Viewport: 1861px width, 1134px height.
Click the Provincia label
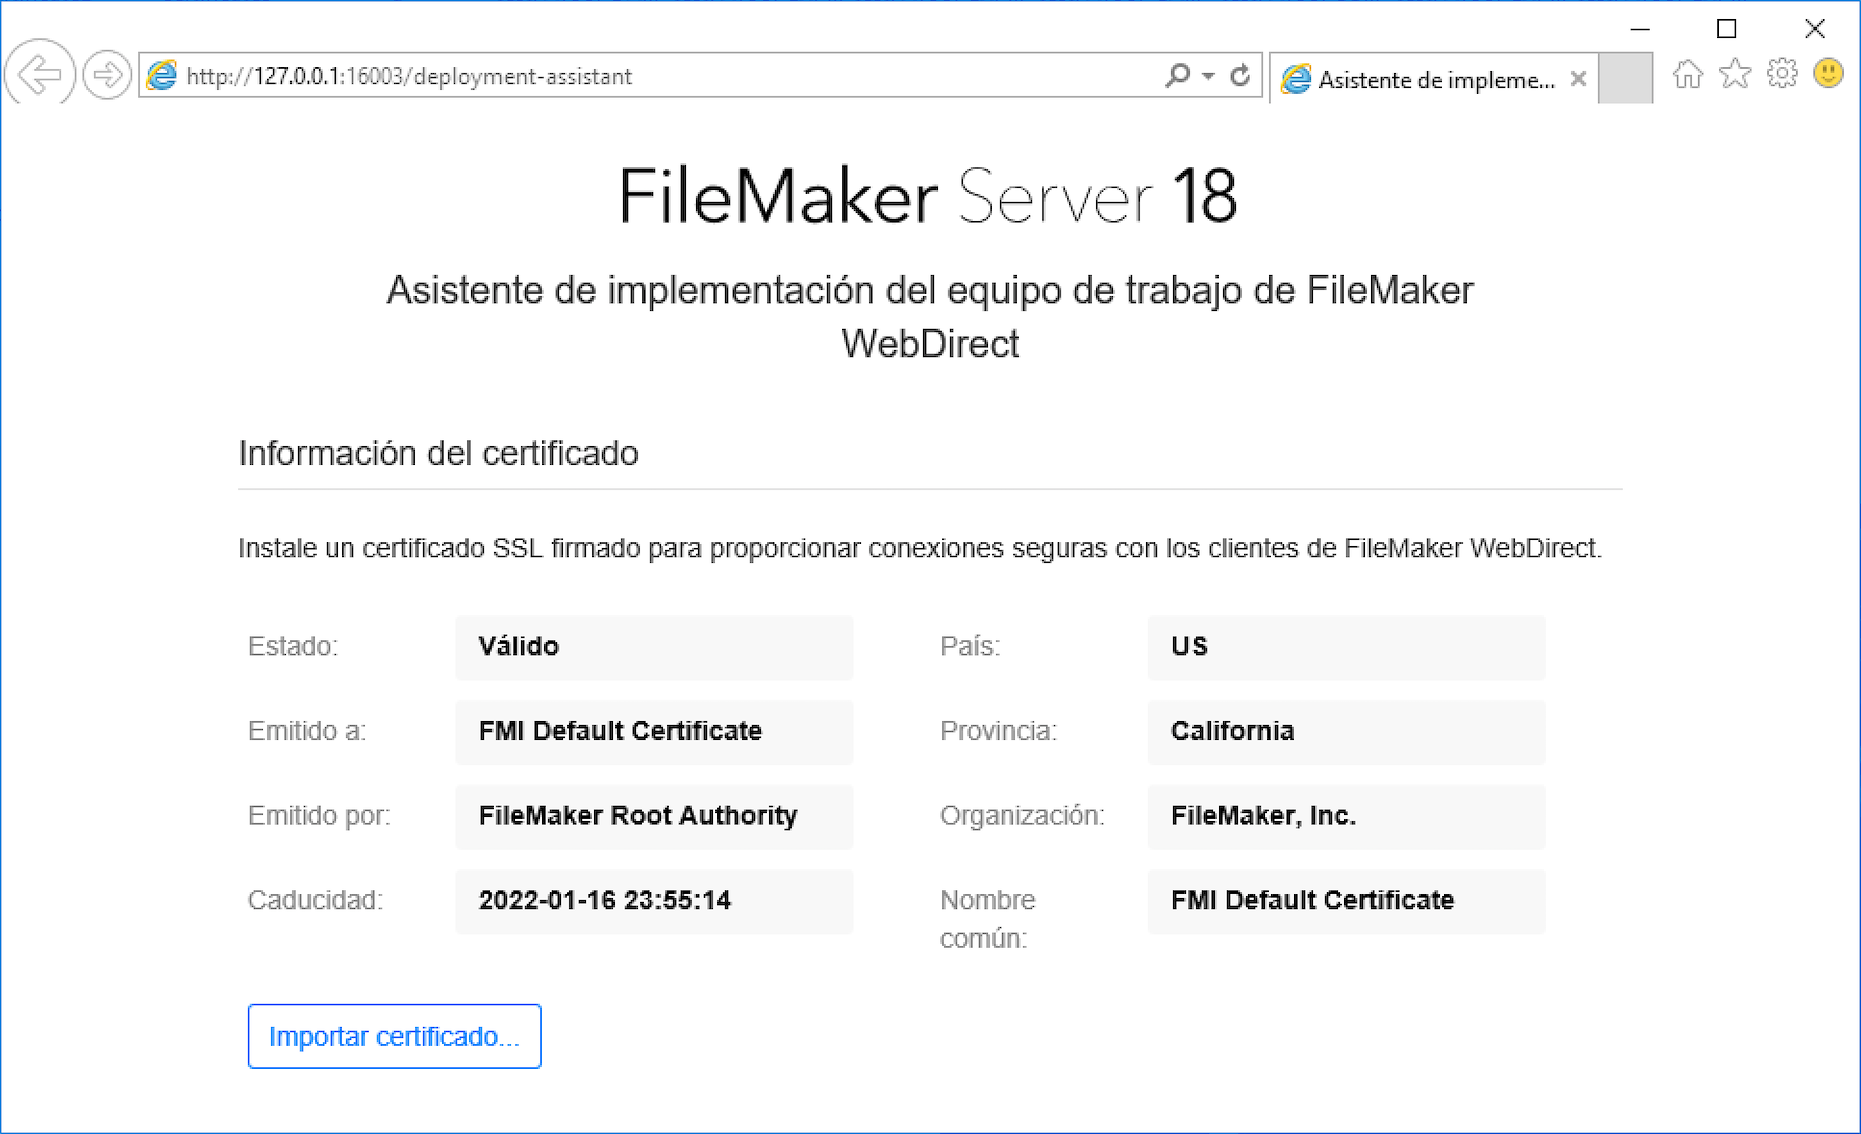[x=998, y=732]
